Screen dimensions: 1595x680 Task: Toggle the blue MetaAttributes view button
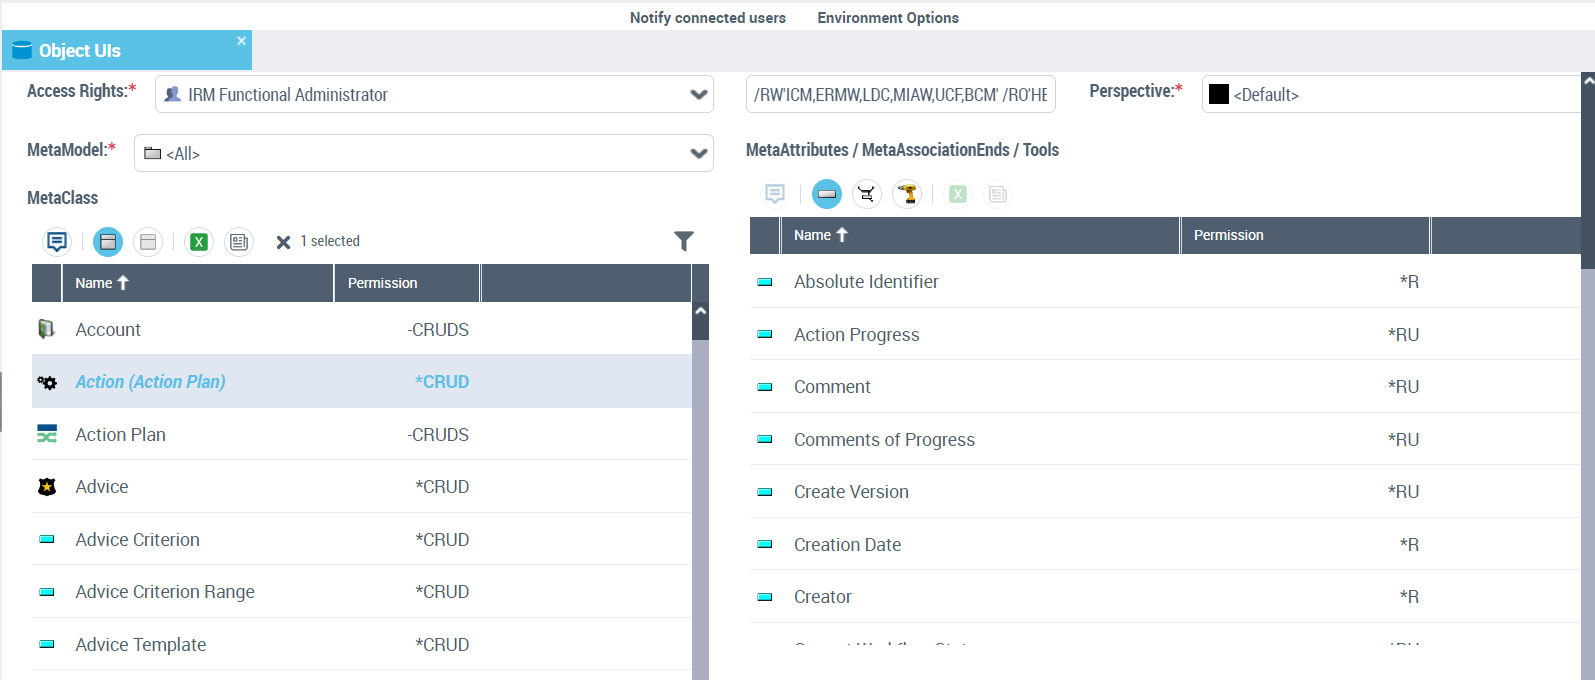pos(826,194)
